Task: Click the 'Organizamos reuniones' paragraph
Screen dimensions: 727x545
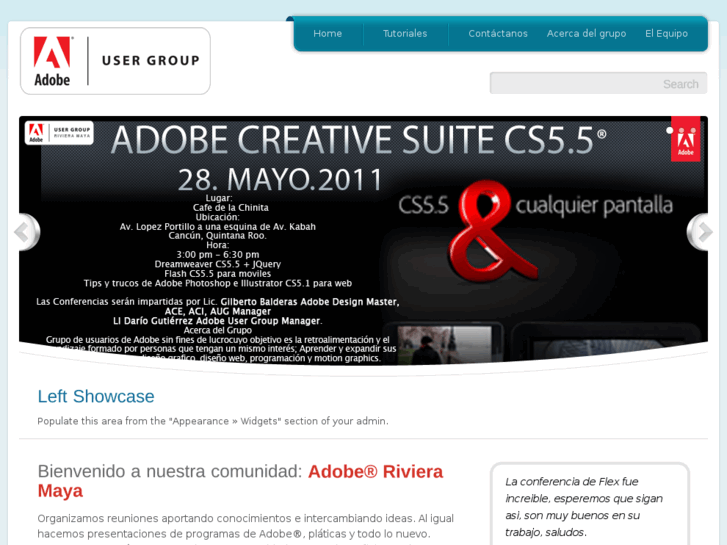Action: coord(246,529)
